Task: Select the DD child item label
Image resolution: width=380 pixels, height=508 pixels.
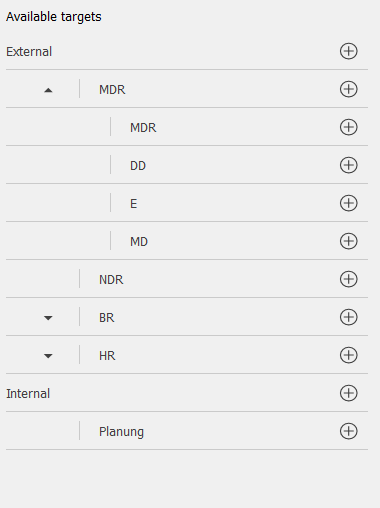Action: (x=138, y=166)
